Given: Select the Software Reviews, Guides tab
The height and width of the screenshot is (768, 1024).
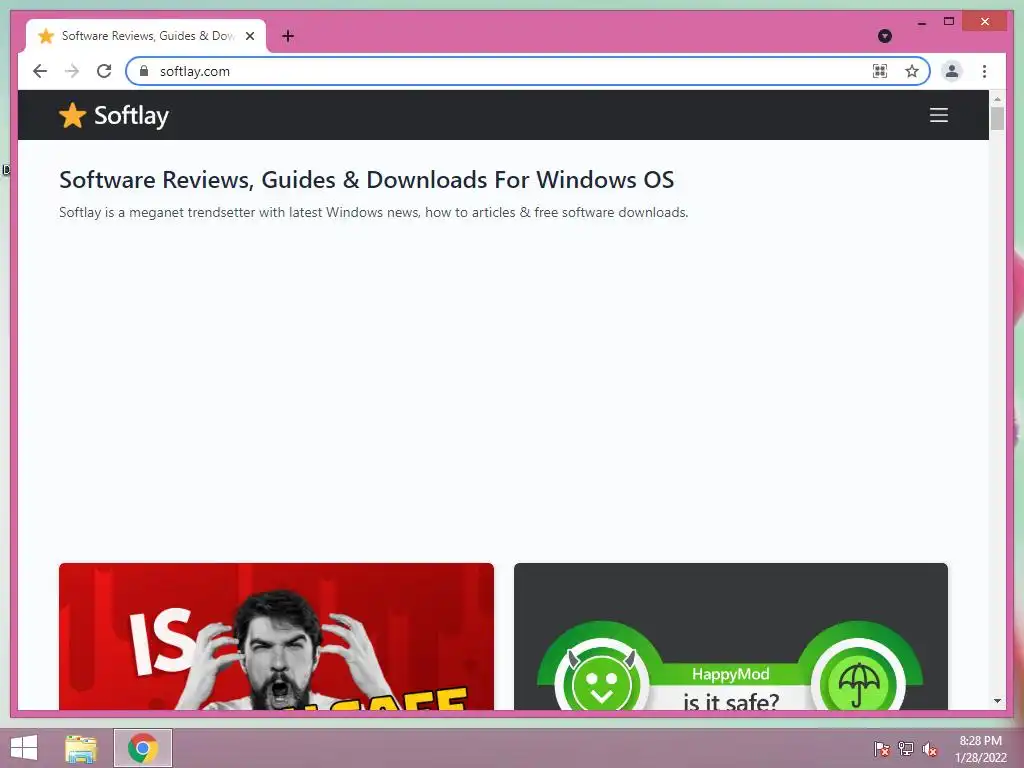Looking at the screenshot, I should point(146,36).
